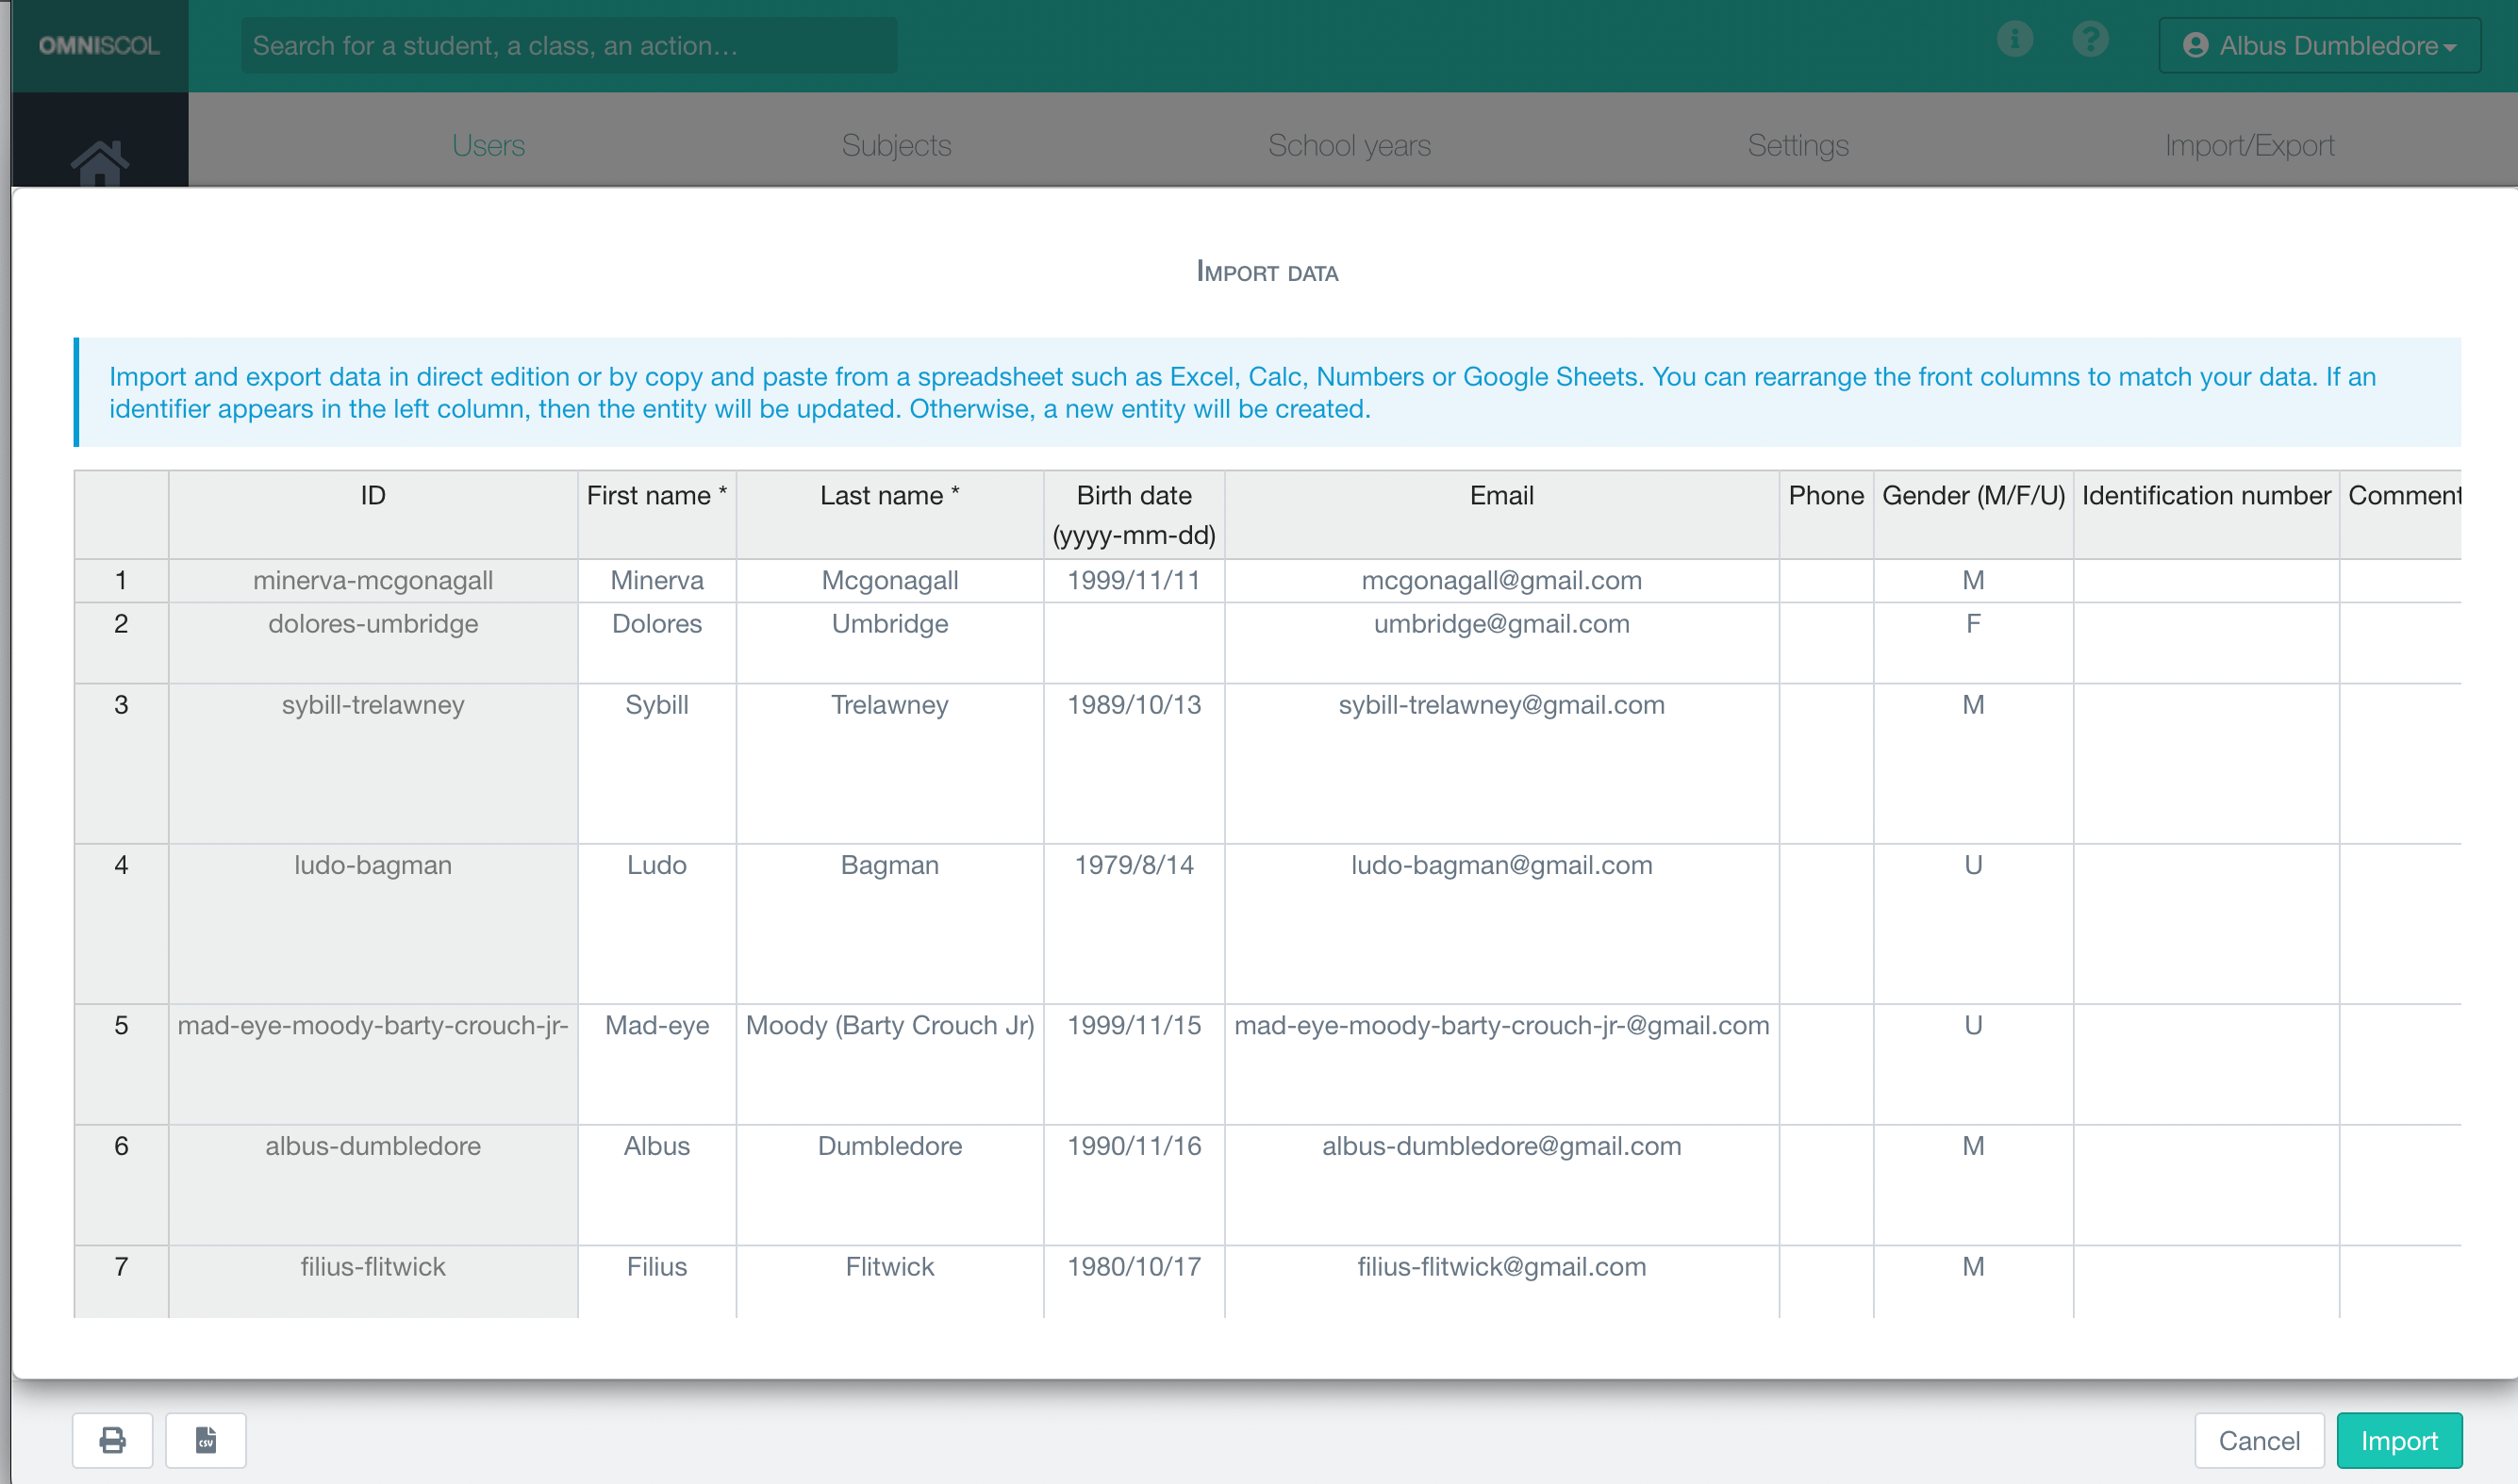Screen dimensions: 2518x1484
Task: Switch to the Subjects tab
Action: (x=896, y=145)
